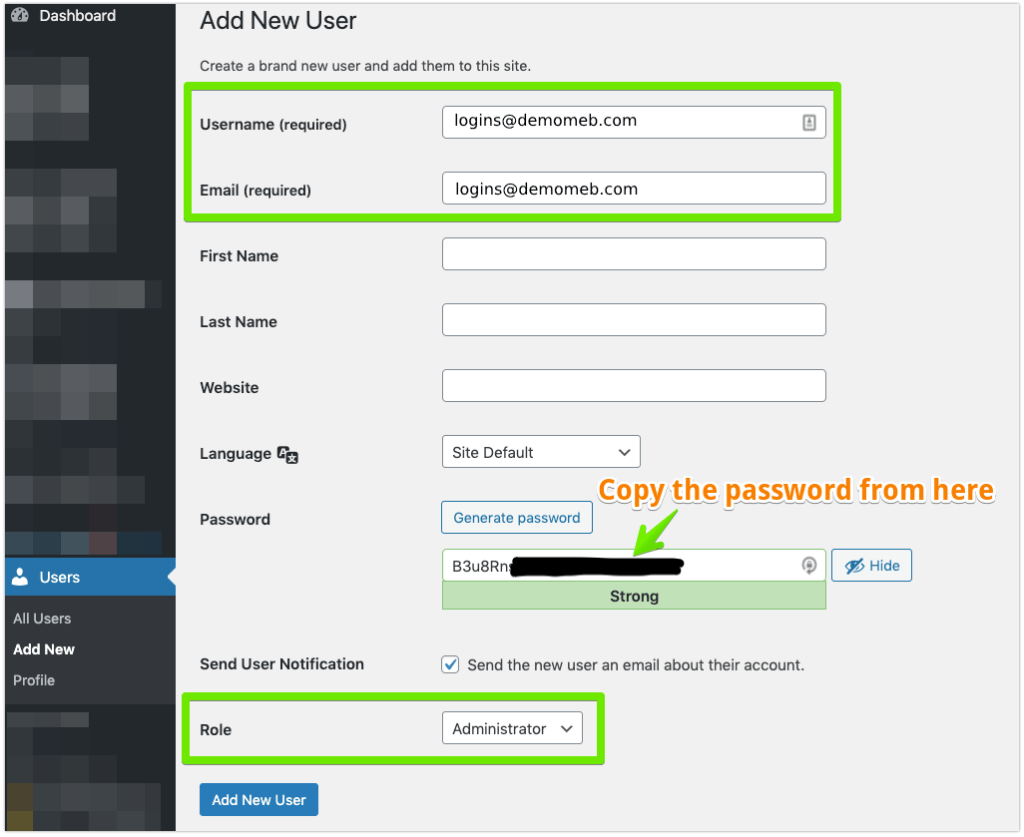Focus the First Name text field

pos(634,254)
